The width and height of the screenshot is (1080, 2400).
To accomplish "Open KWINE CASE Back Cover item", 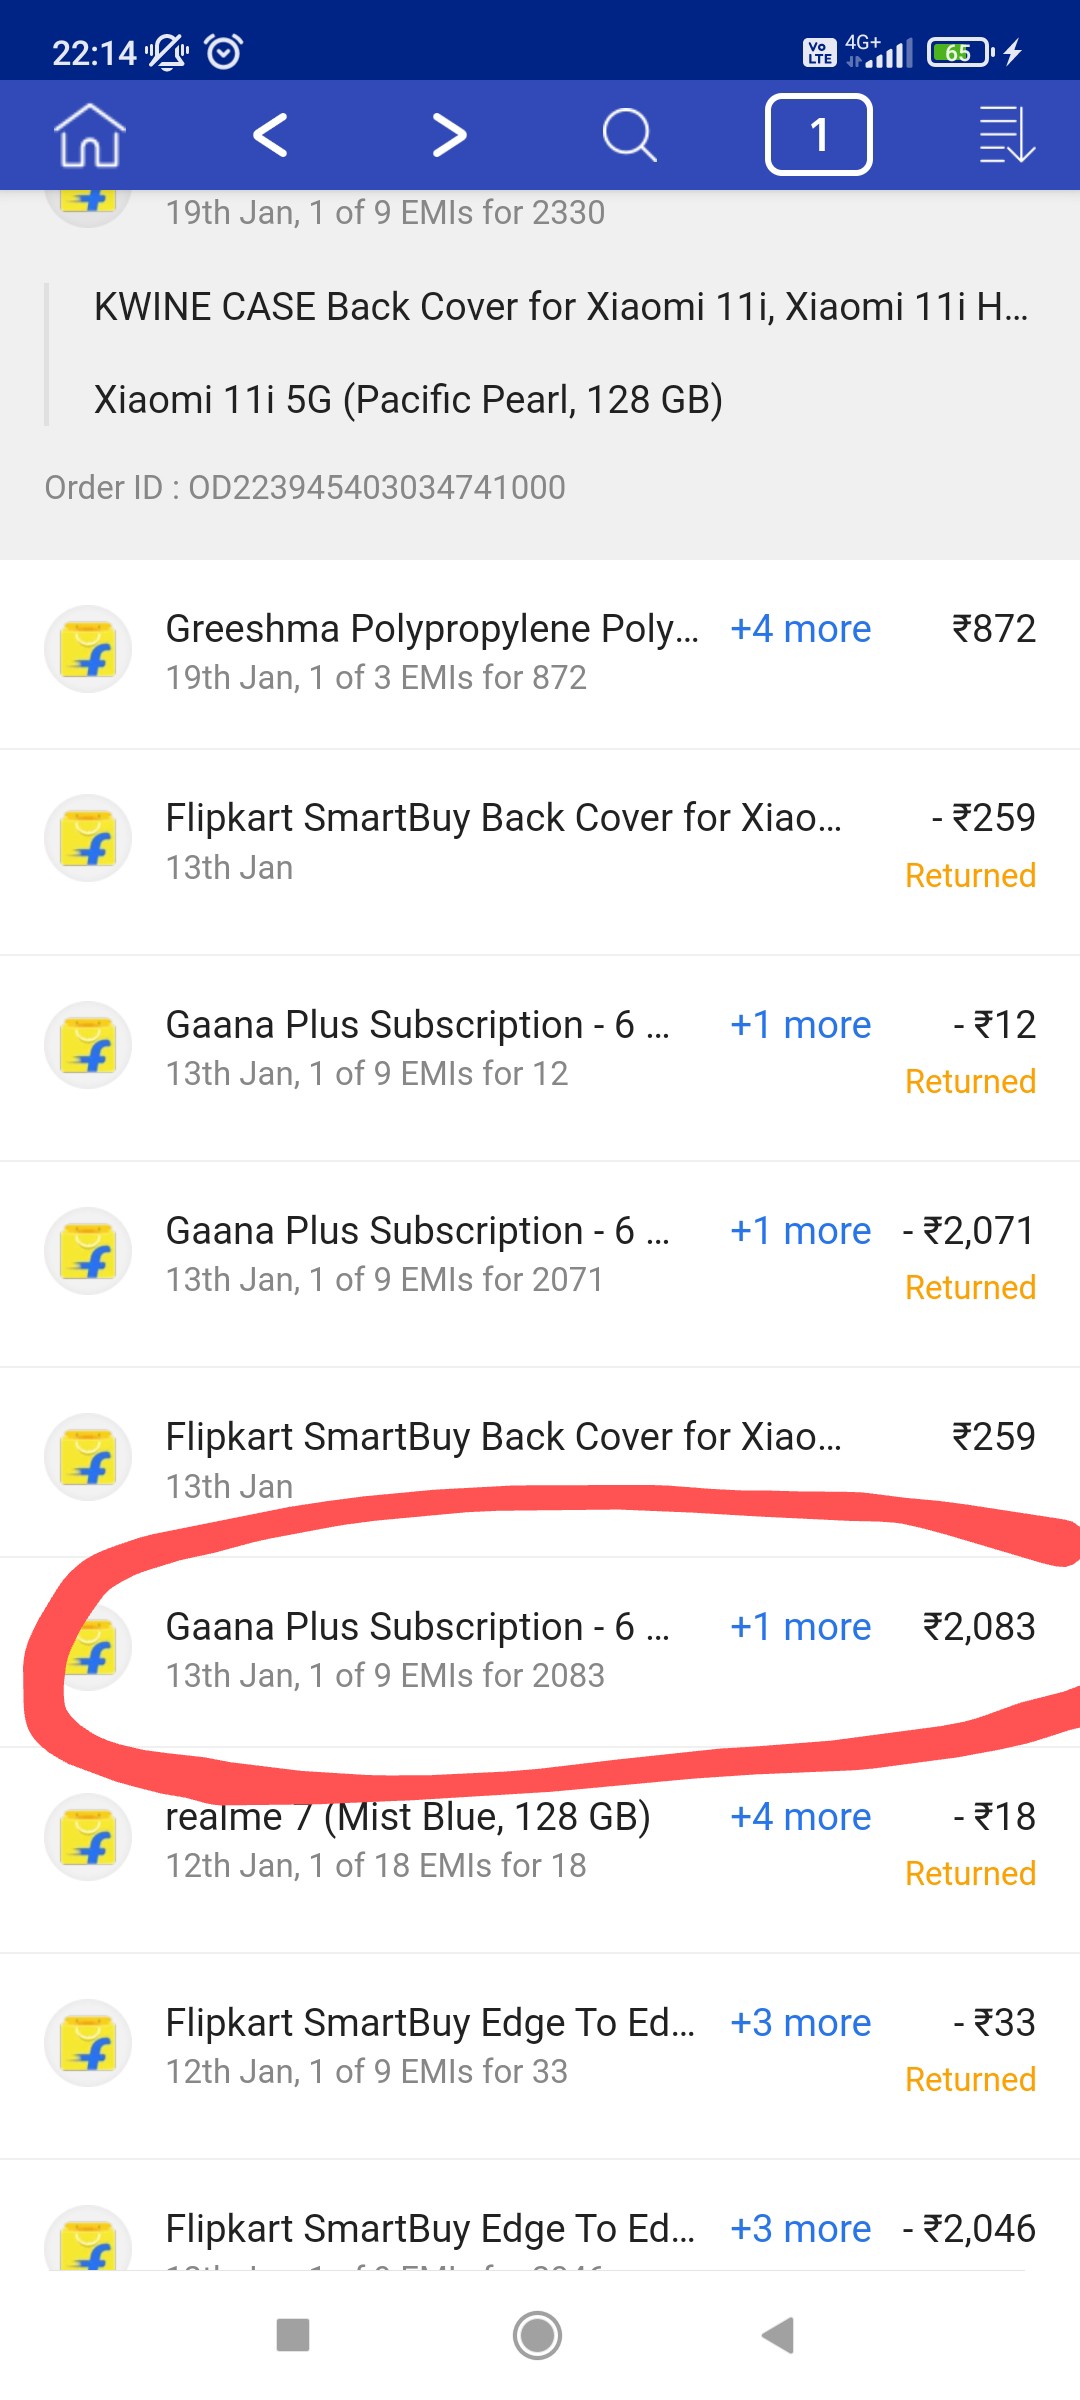I will pos(560,307).
